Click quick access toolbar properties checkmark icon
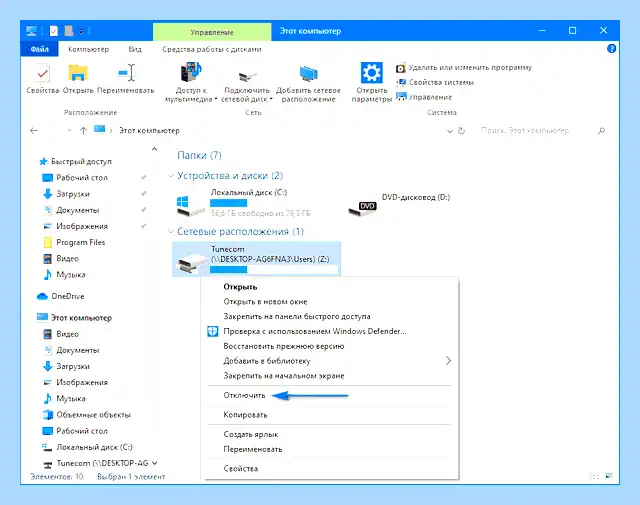This screenshot has height=505, width=640. tap(53, 31)
